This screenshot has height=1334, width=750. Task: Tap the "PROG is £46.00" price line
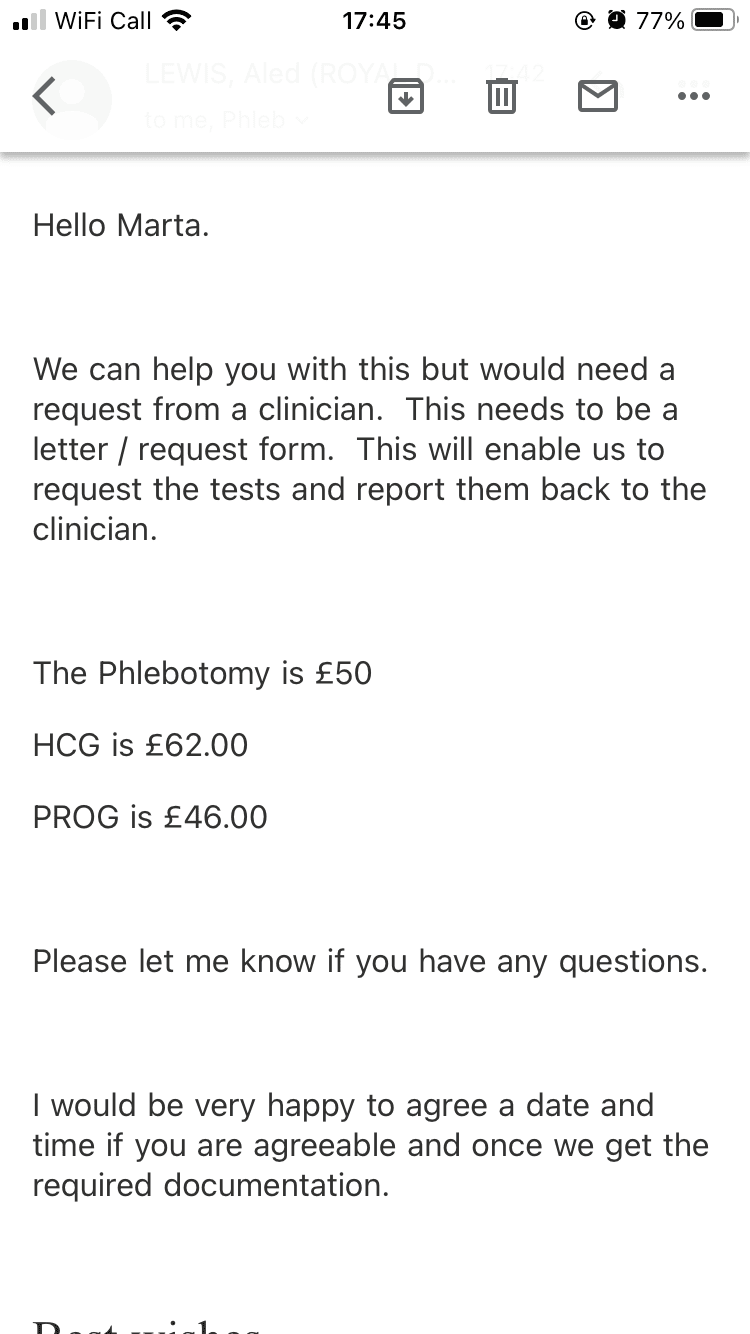coord(150,817)
